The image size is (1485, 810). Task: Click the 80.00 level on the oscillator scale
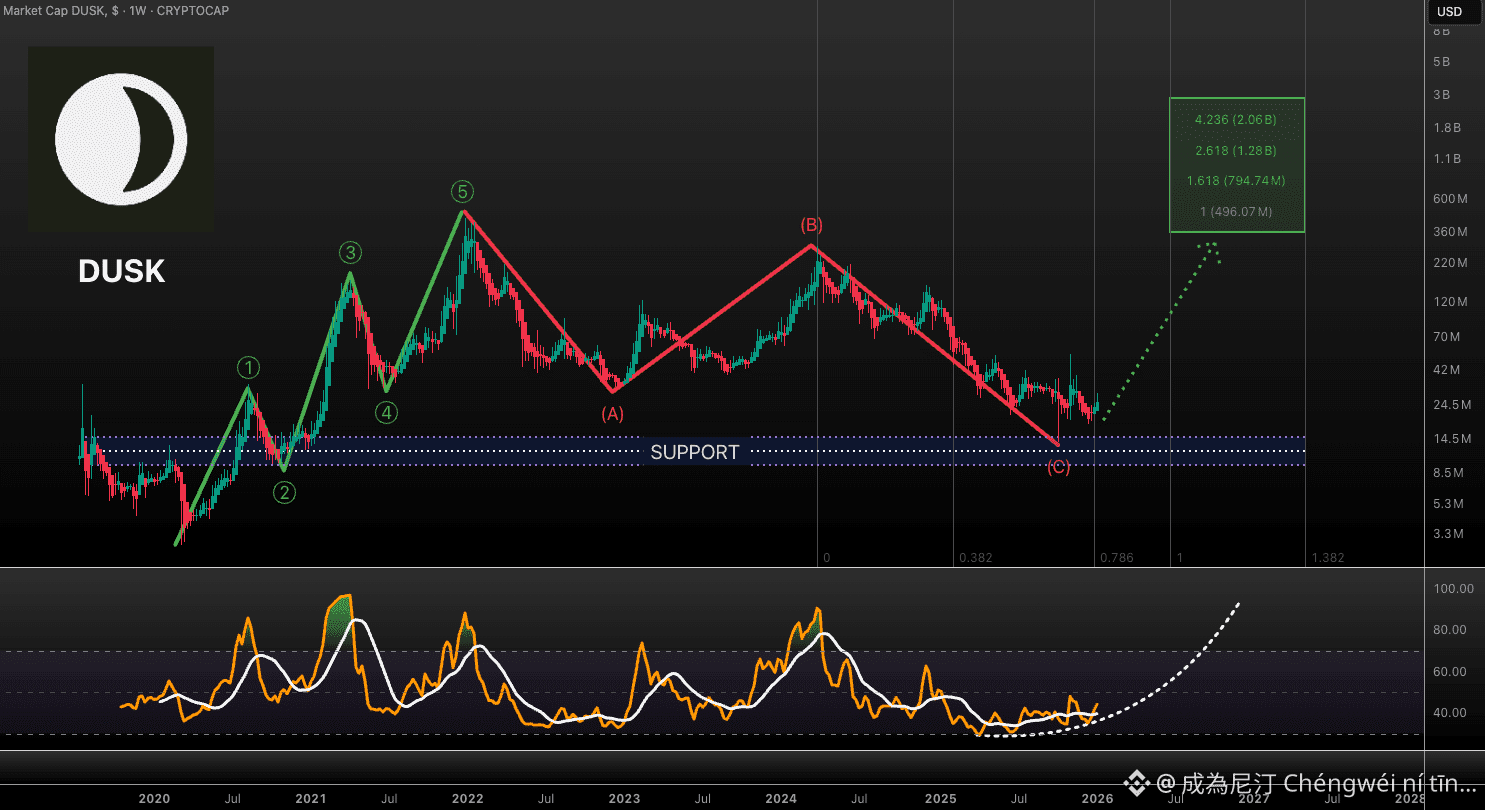pyautogui.click(x=1450, y=630)
